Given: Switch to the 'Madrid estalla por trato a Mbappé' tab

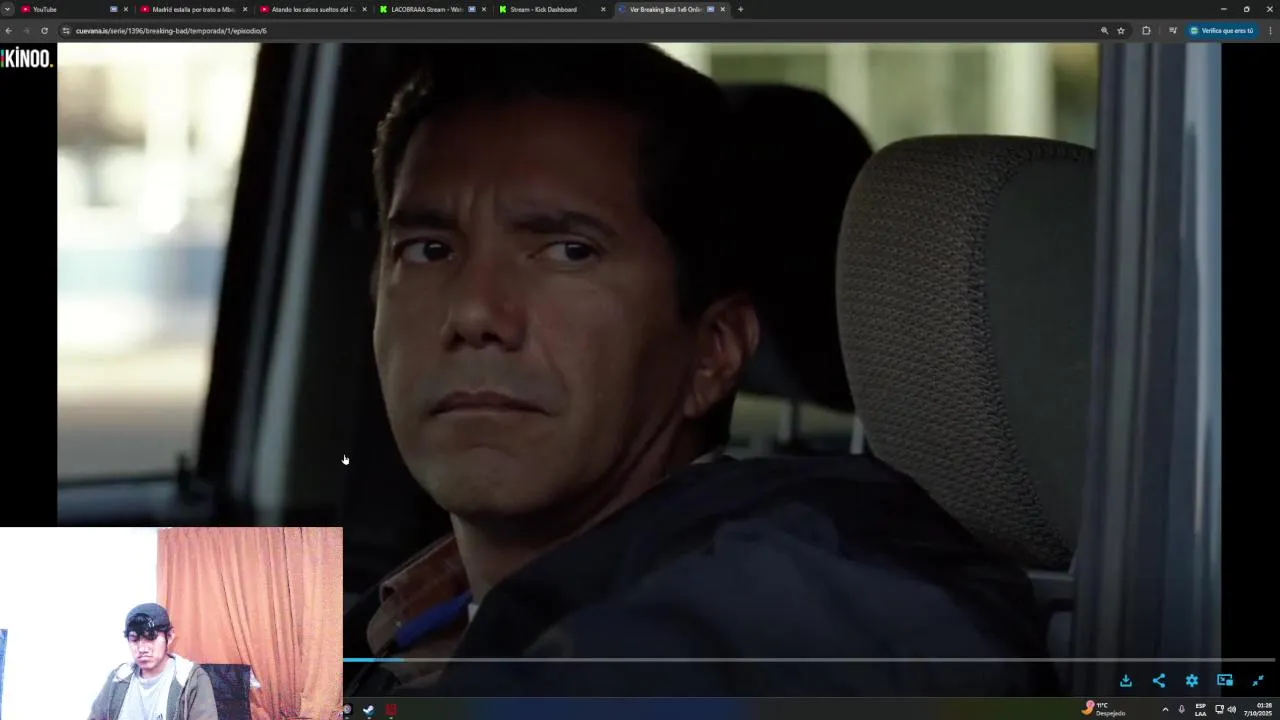Looking at the screenshot, I should tap(193, 9).
